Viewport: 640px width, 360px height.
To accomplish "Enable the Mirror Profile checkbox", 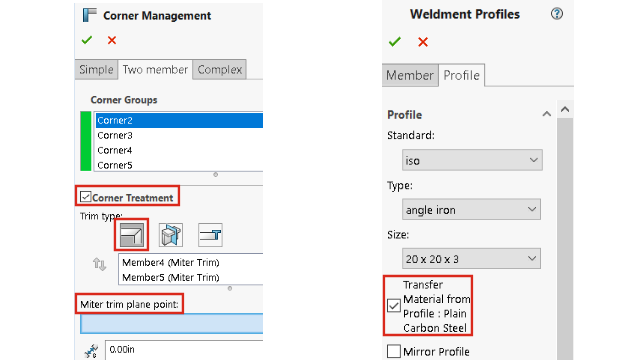I will click(x=394, y=351).
